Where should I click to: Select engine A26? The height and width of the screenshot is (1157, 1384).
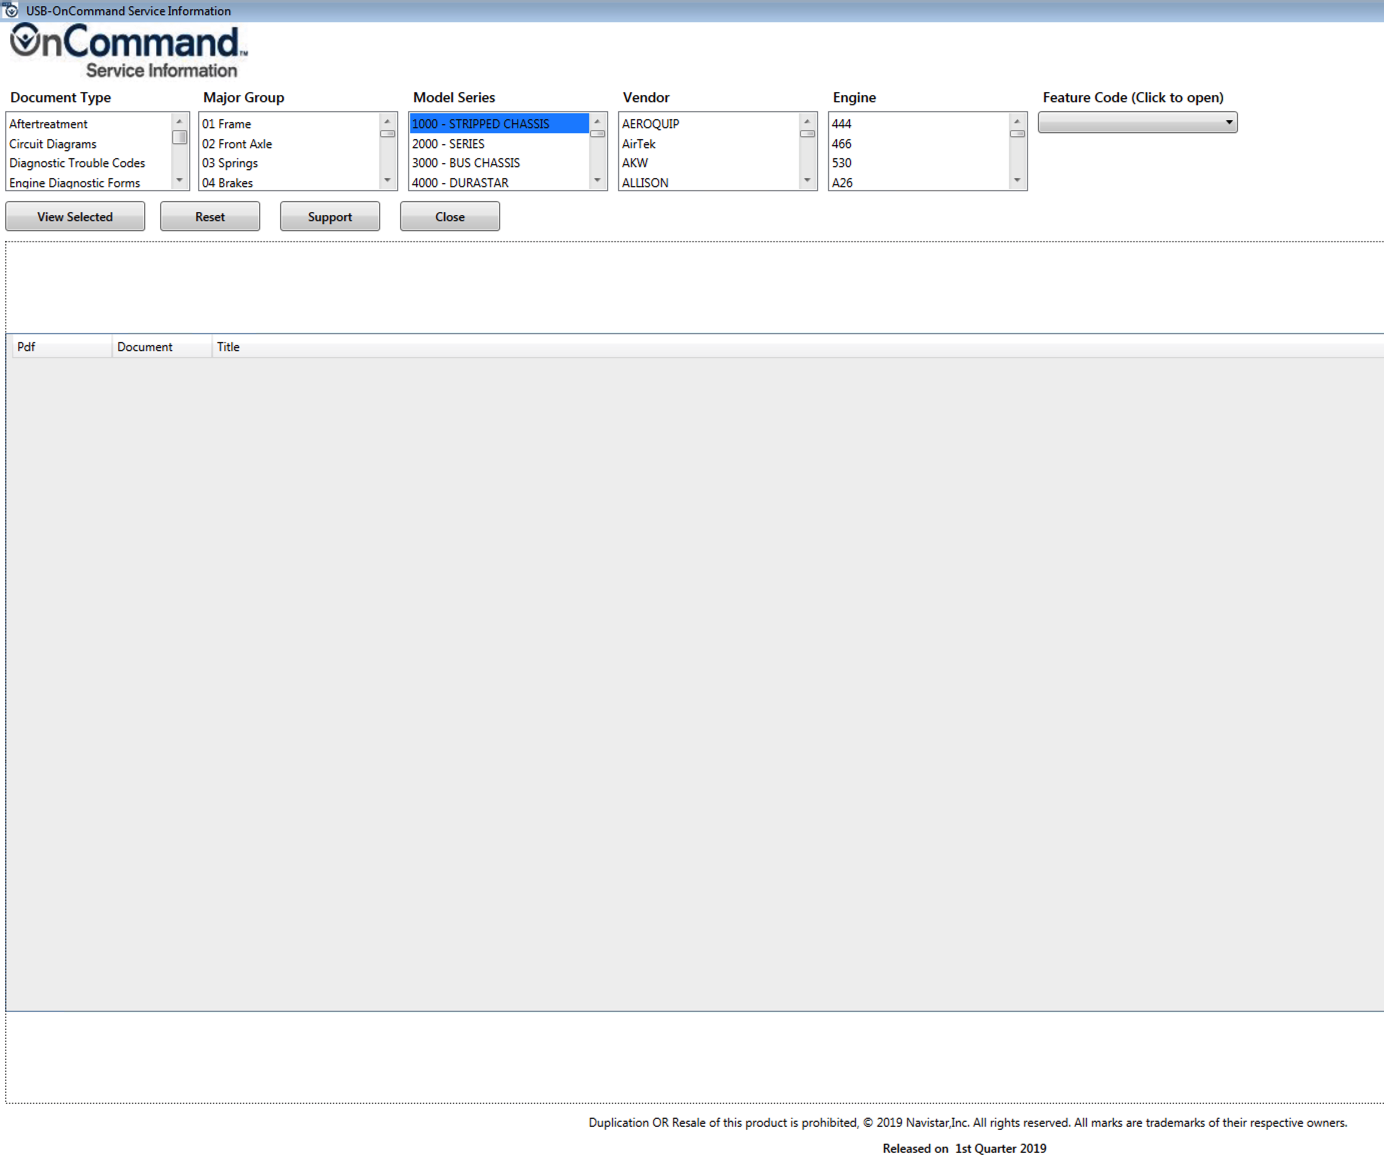(x=919, y=182)
